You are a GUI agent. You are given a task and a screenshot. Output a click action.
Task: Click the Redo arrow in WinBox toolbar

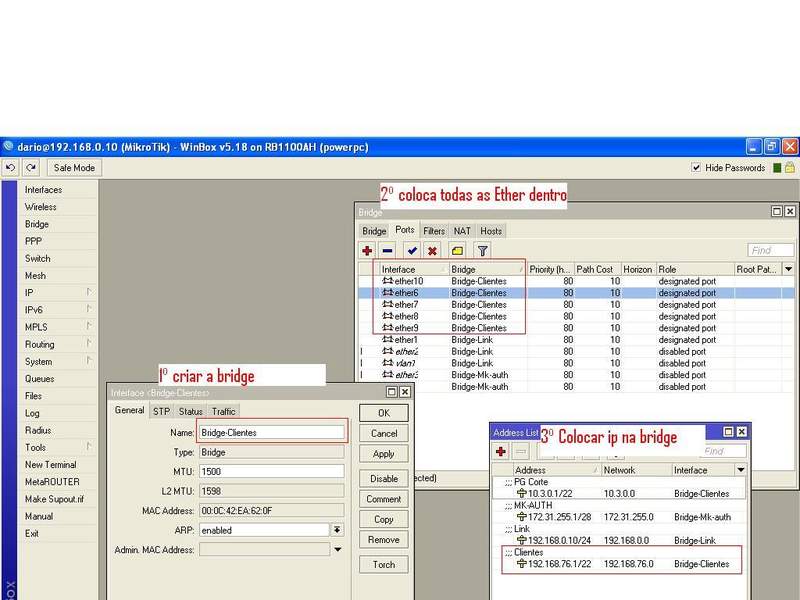point(31,167)
